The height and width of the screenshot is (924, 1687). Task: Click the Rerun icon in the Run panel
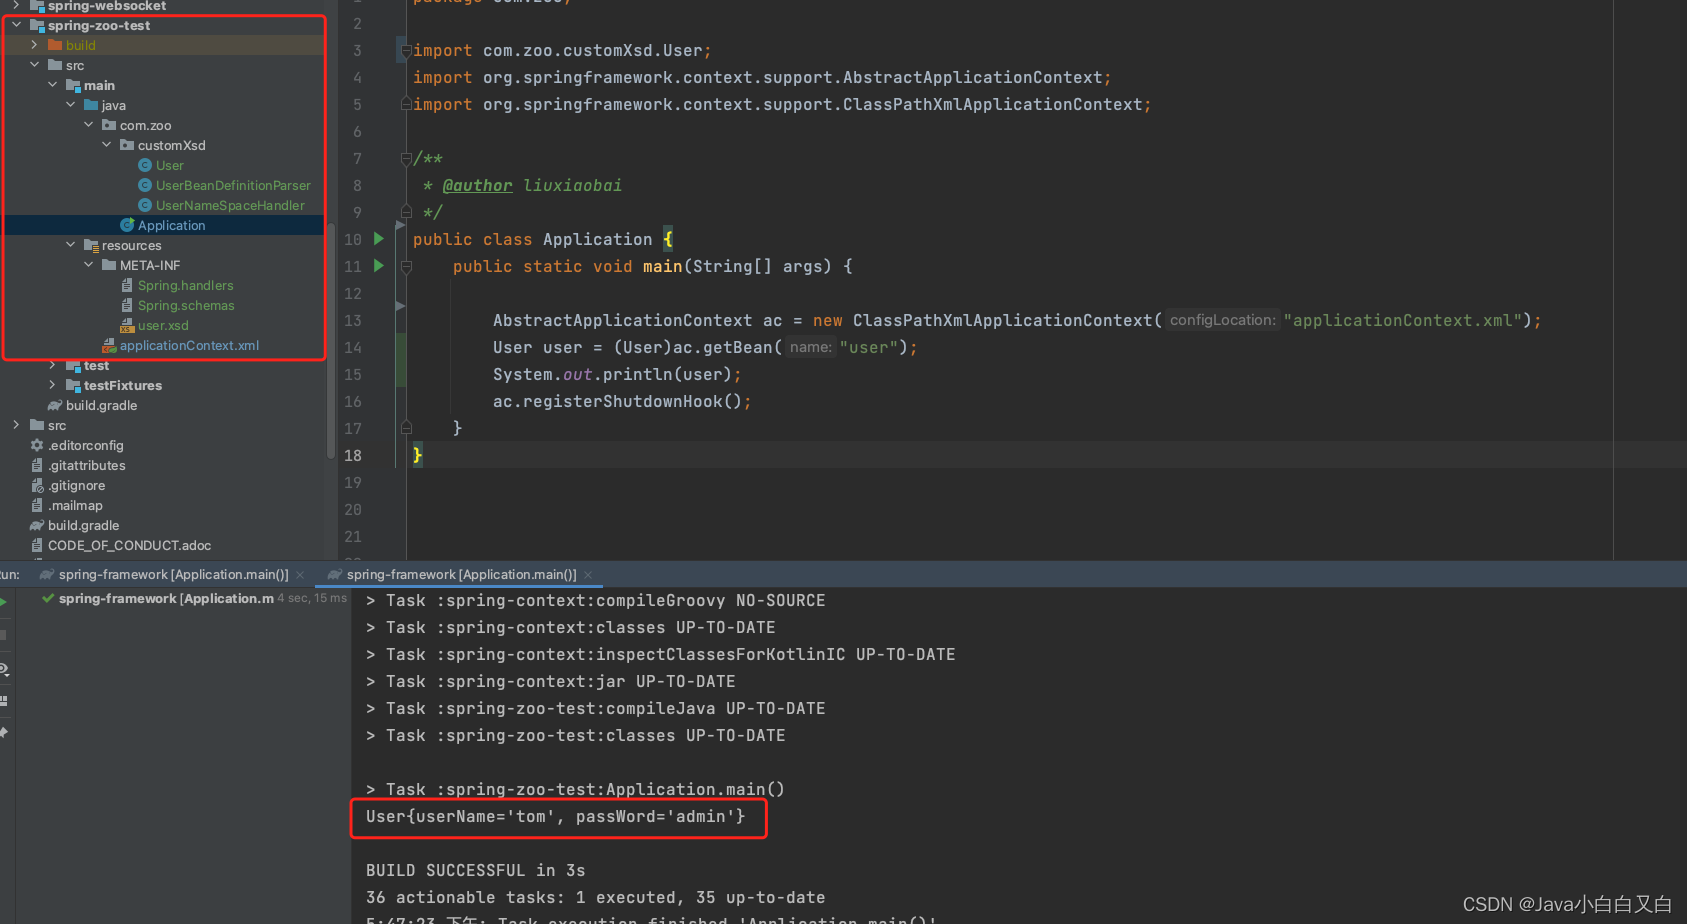[4, 603]
